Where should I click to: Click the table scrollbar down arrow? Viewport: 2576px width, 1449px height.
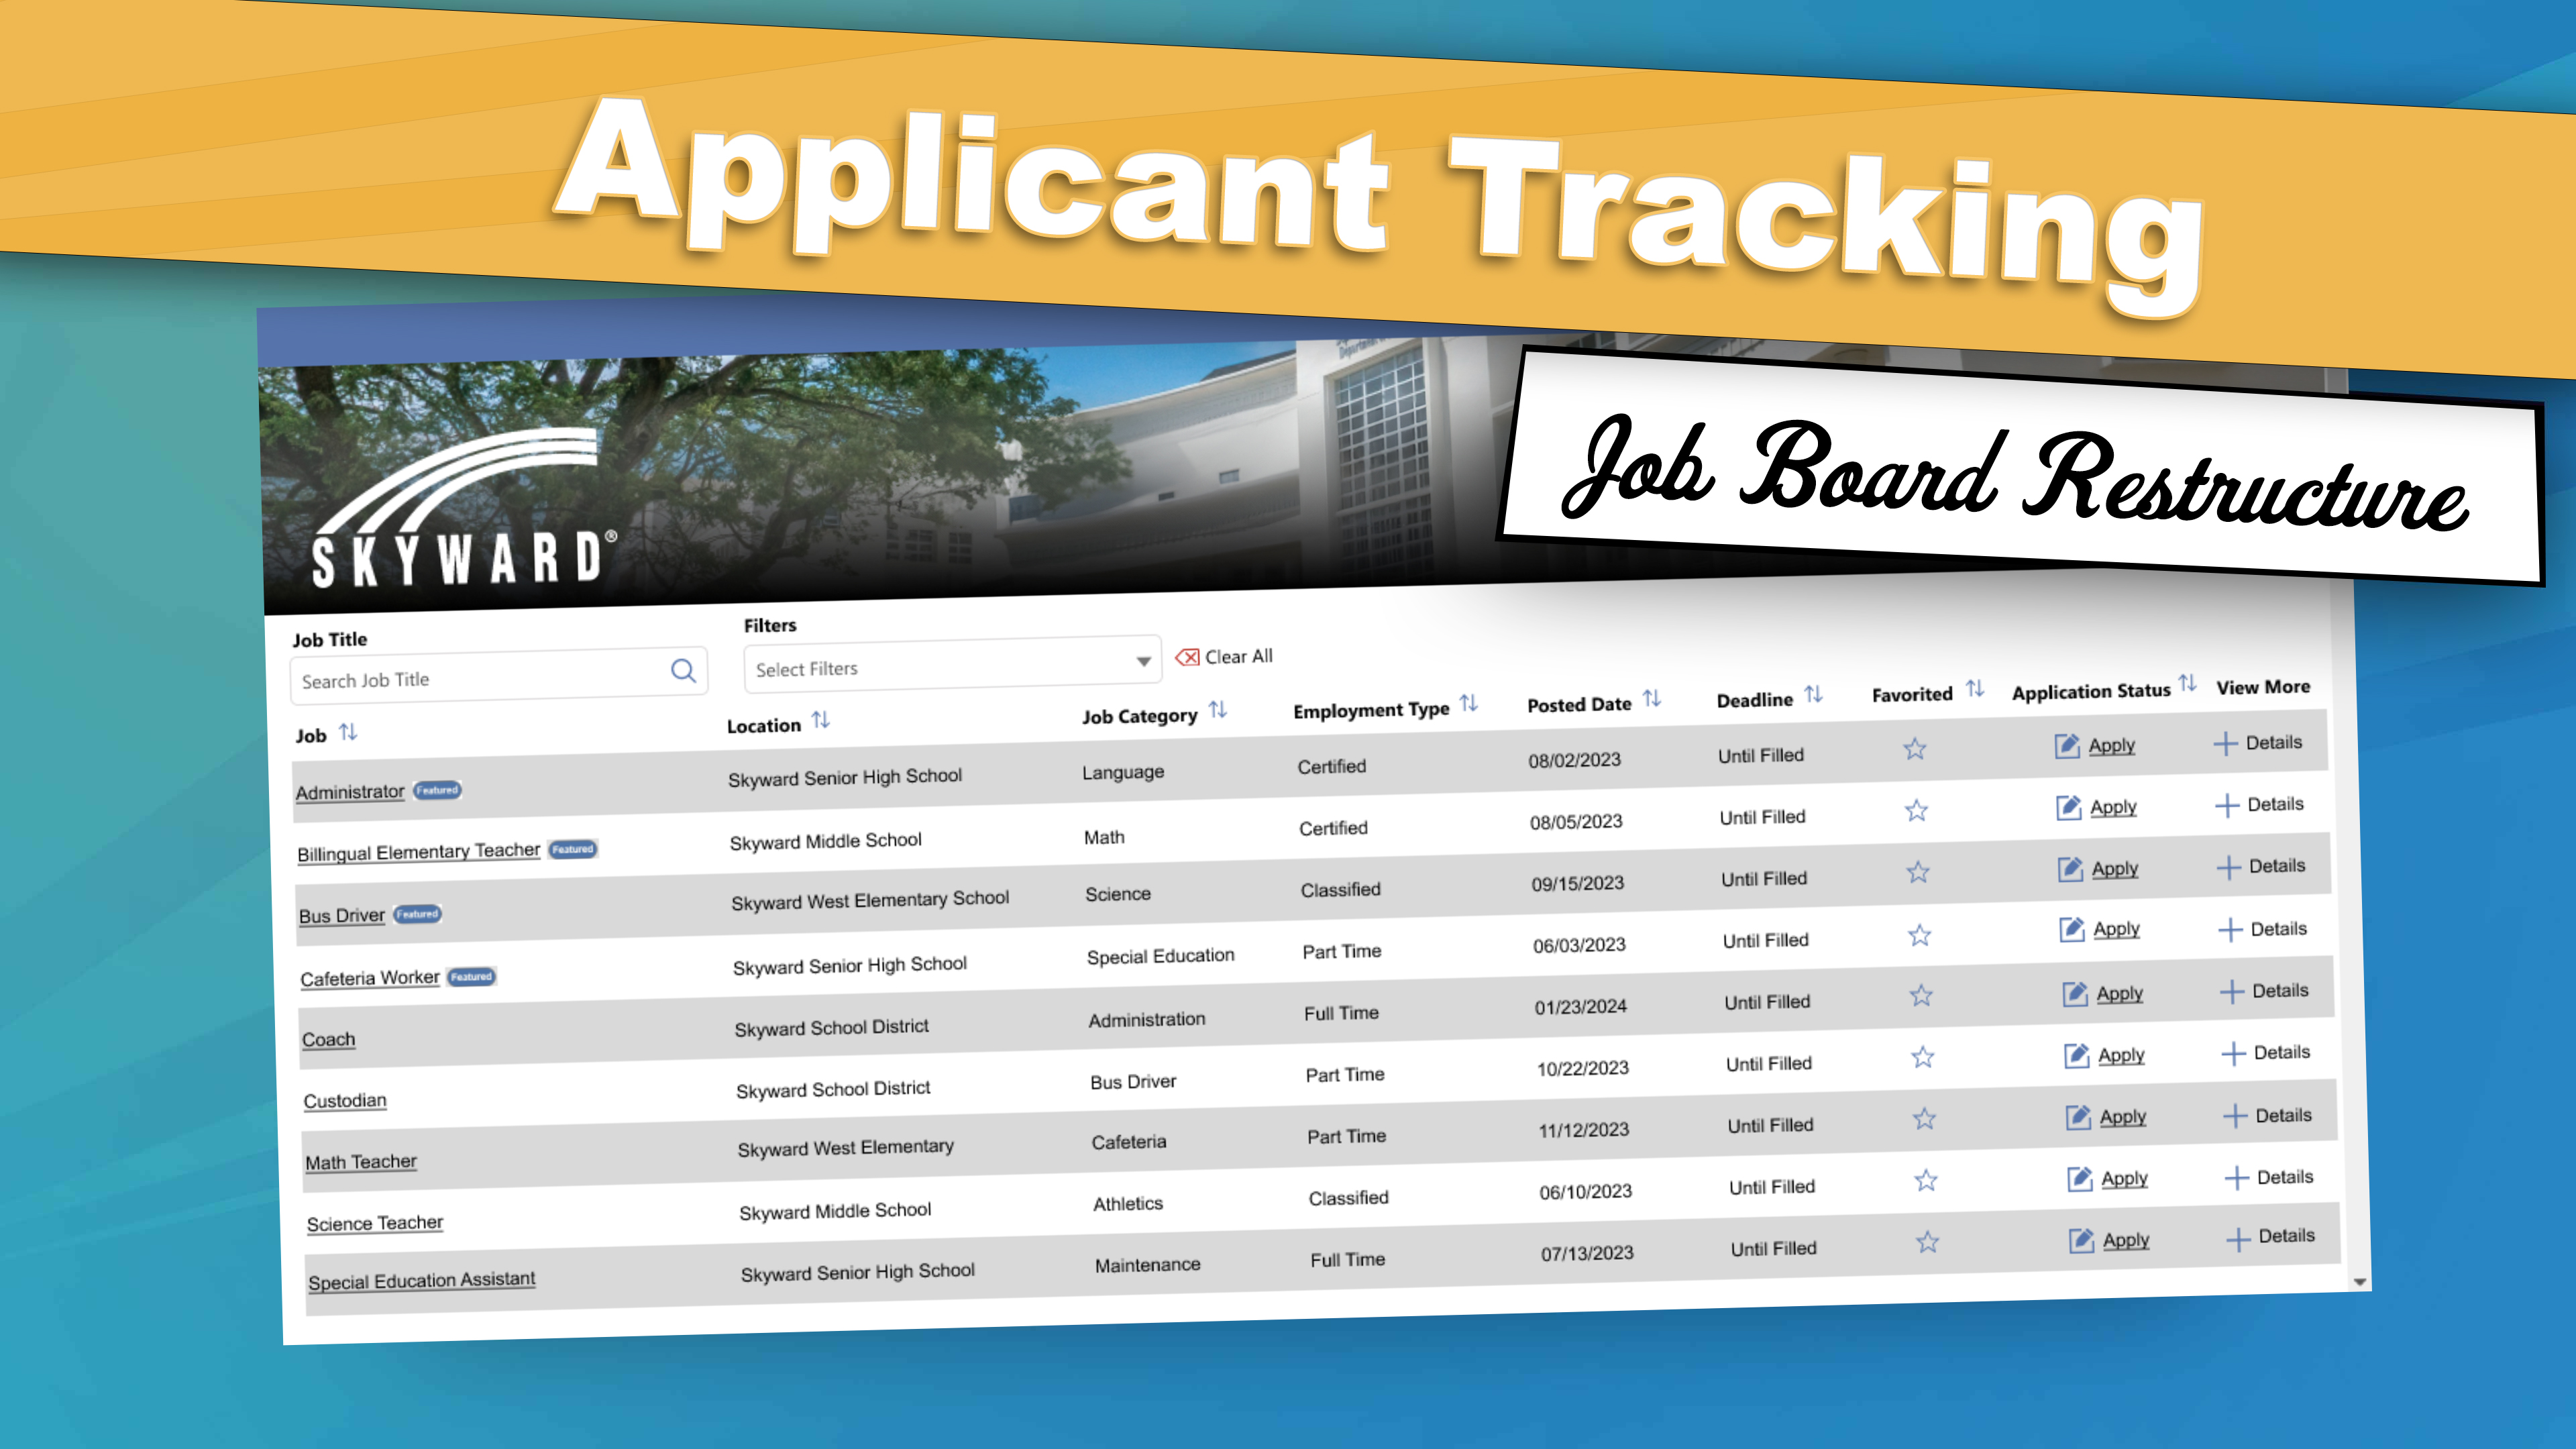point(2360,1282)
